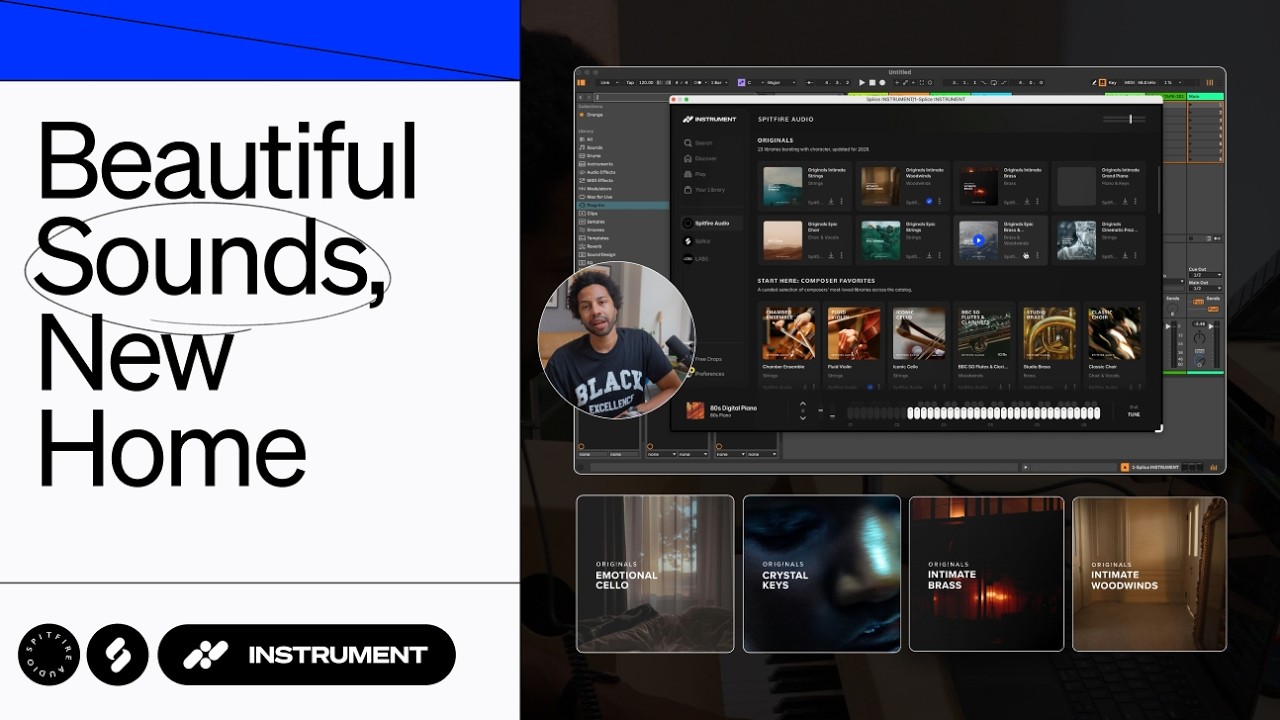The image size is (1280, 720).
Task: Open the Main Out 1/2 dropdown
Action: (1205, 288)
